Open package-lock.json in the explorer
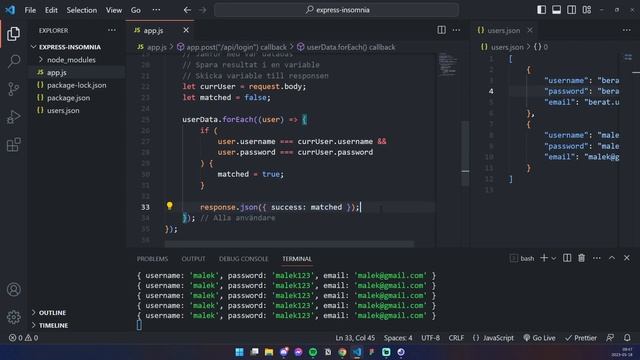This screenshot has width=640, height=360. (x=76, y=85)
